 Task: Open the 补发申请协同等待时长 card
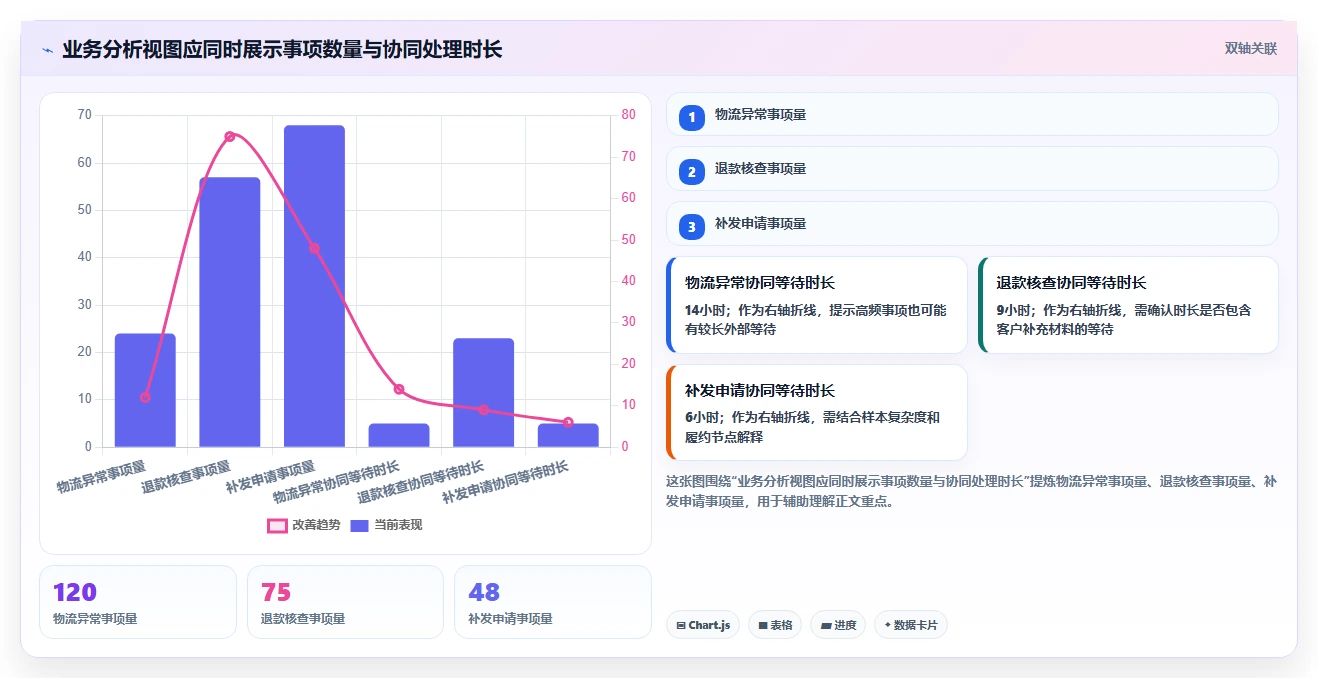[x=817, y=412]
